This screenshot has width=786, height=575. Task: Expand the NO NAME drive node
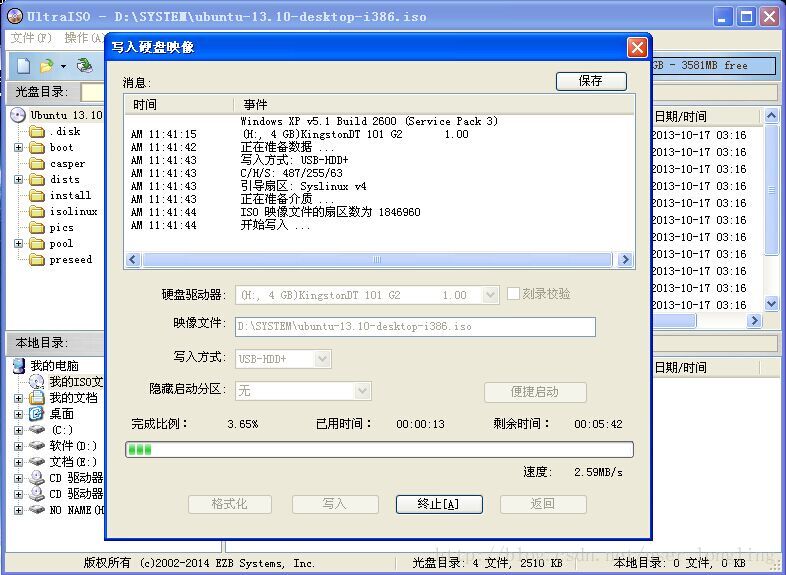[x=19, y=510]
